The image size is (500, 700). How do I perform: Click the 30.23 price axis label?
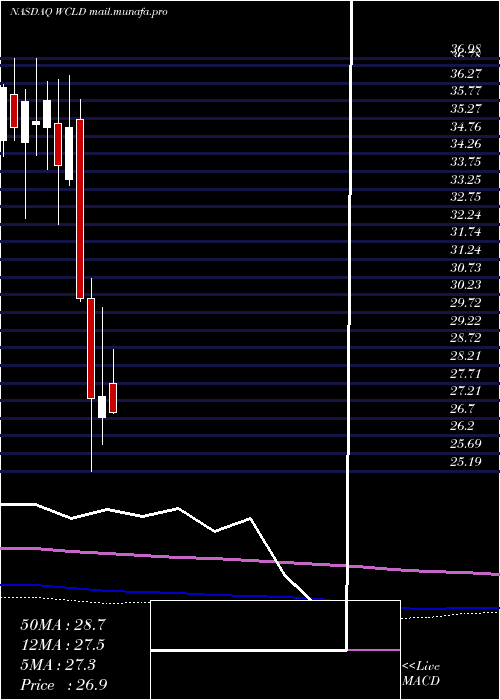click(467, 285)
